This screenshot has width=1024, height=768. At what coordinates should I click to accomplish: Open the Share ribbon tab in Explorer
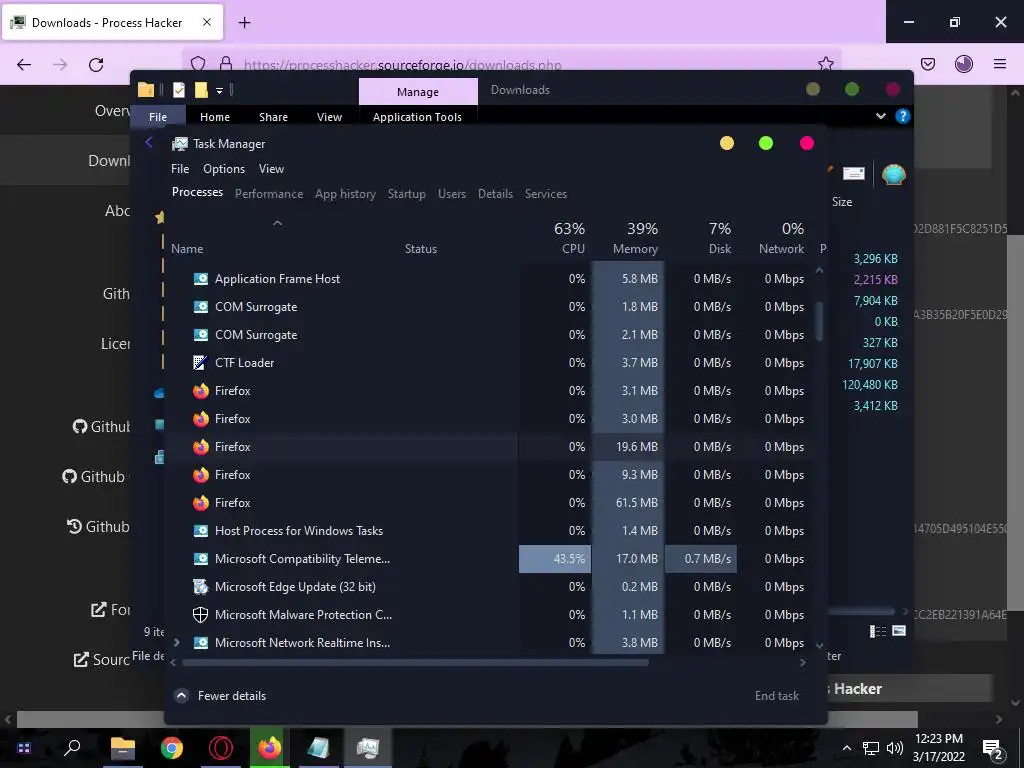pyautogui.click(x=273, y=117)
